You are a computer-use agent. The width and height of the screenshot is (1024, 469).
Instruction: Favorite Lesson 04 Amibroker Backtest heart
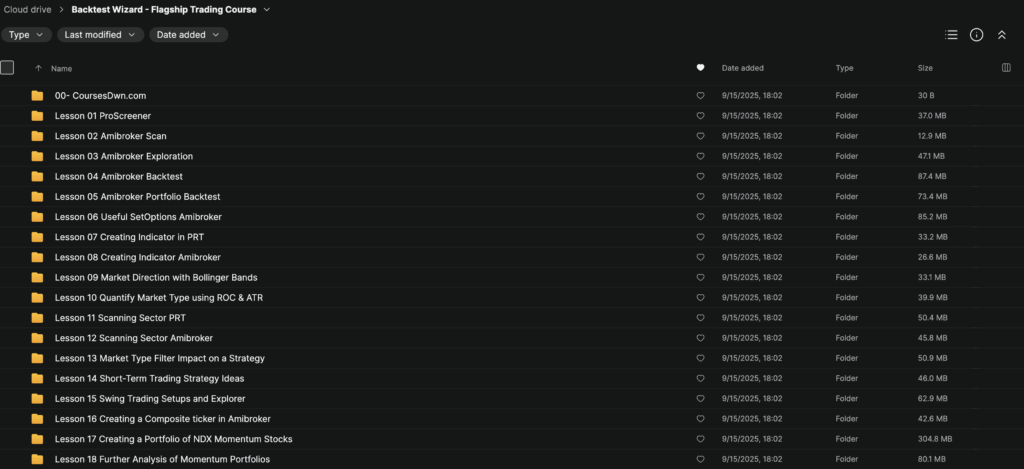pyautogui.click(x=700, y=176)
